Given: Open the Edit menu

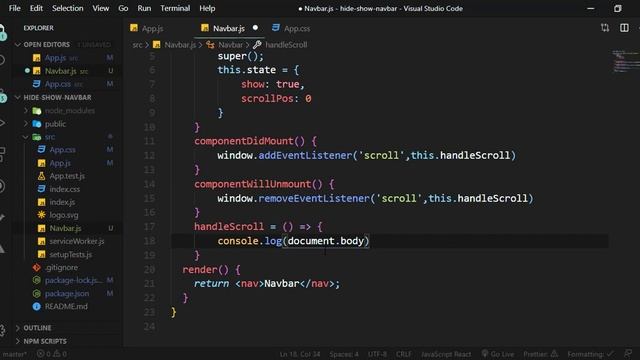Looking at the screenshot, I should point(36,8).
